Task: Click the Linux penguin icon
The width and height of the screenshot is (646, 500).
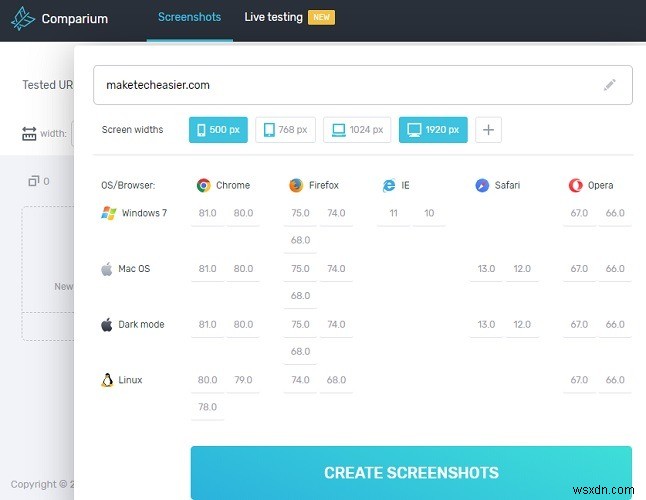Action: coord(107,380)
